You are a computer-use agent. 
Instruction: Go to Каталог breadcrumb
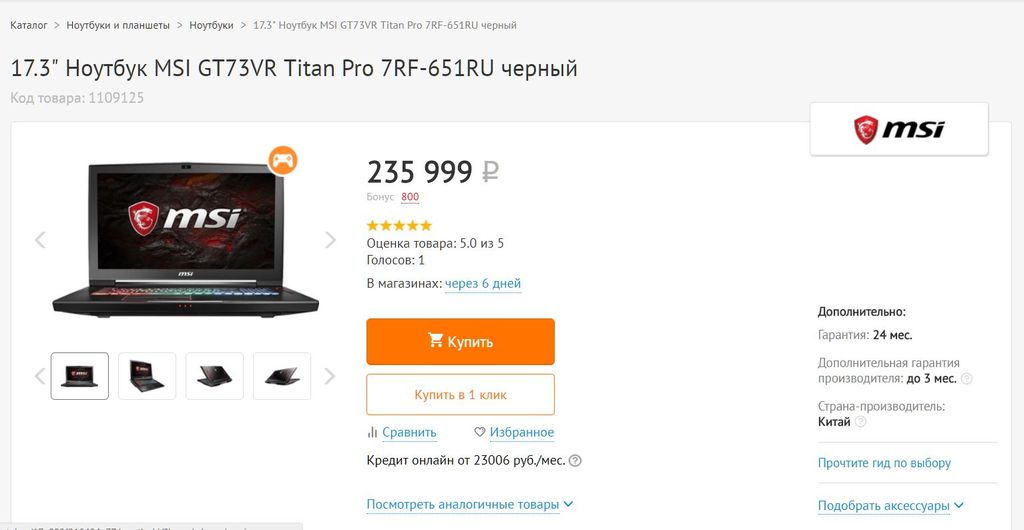[x=29, y=25]
